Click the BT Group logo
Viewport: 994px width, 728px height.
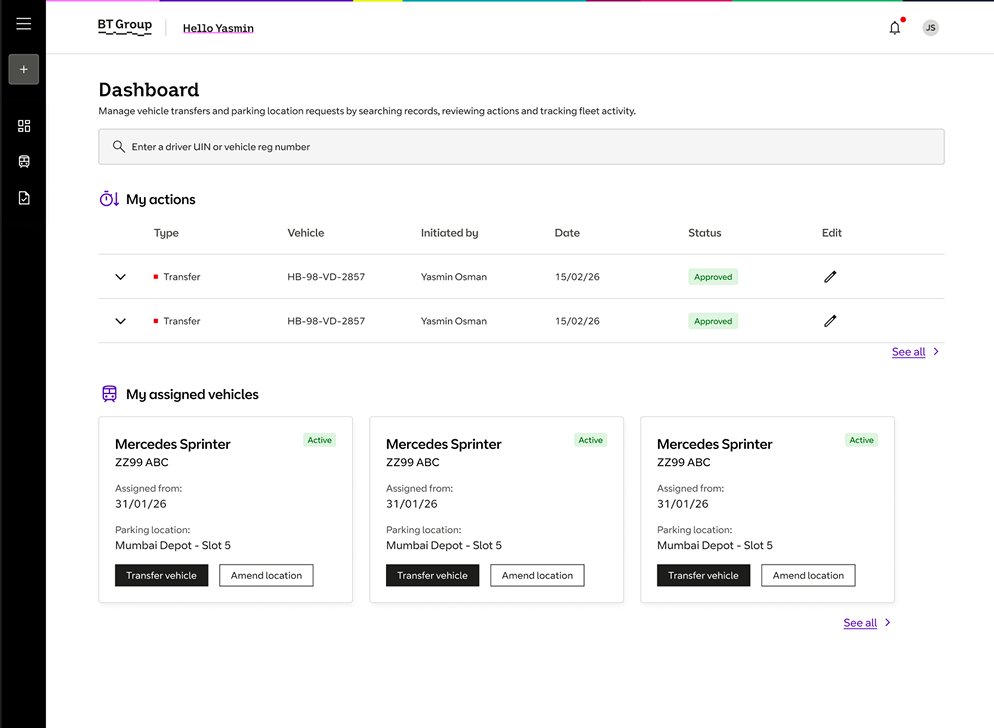(125, 27)
